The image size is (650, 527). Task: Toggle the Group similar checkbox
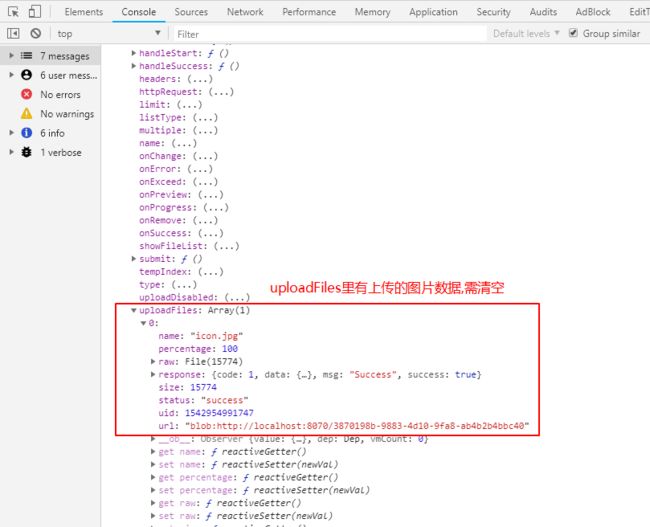[x=573, y=33]
